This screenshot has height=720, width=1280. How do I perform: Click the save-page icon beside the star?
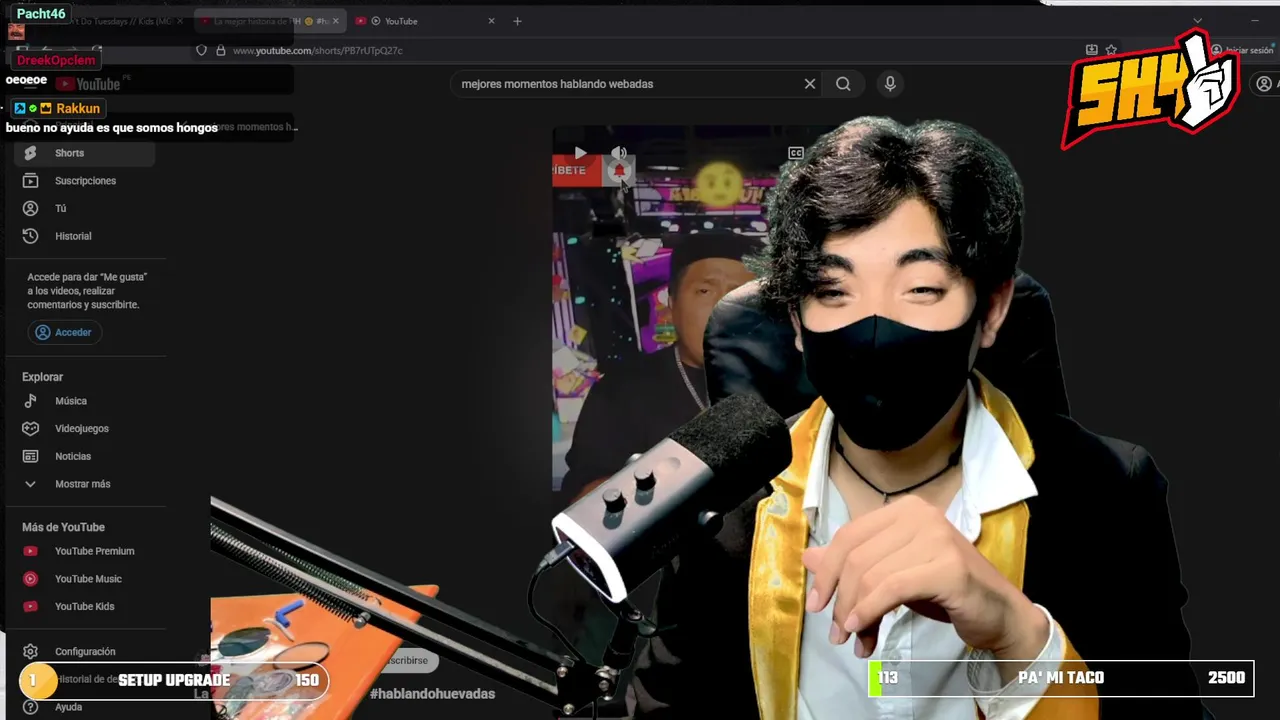coord(1091,50)
